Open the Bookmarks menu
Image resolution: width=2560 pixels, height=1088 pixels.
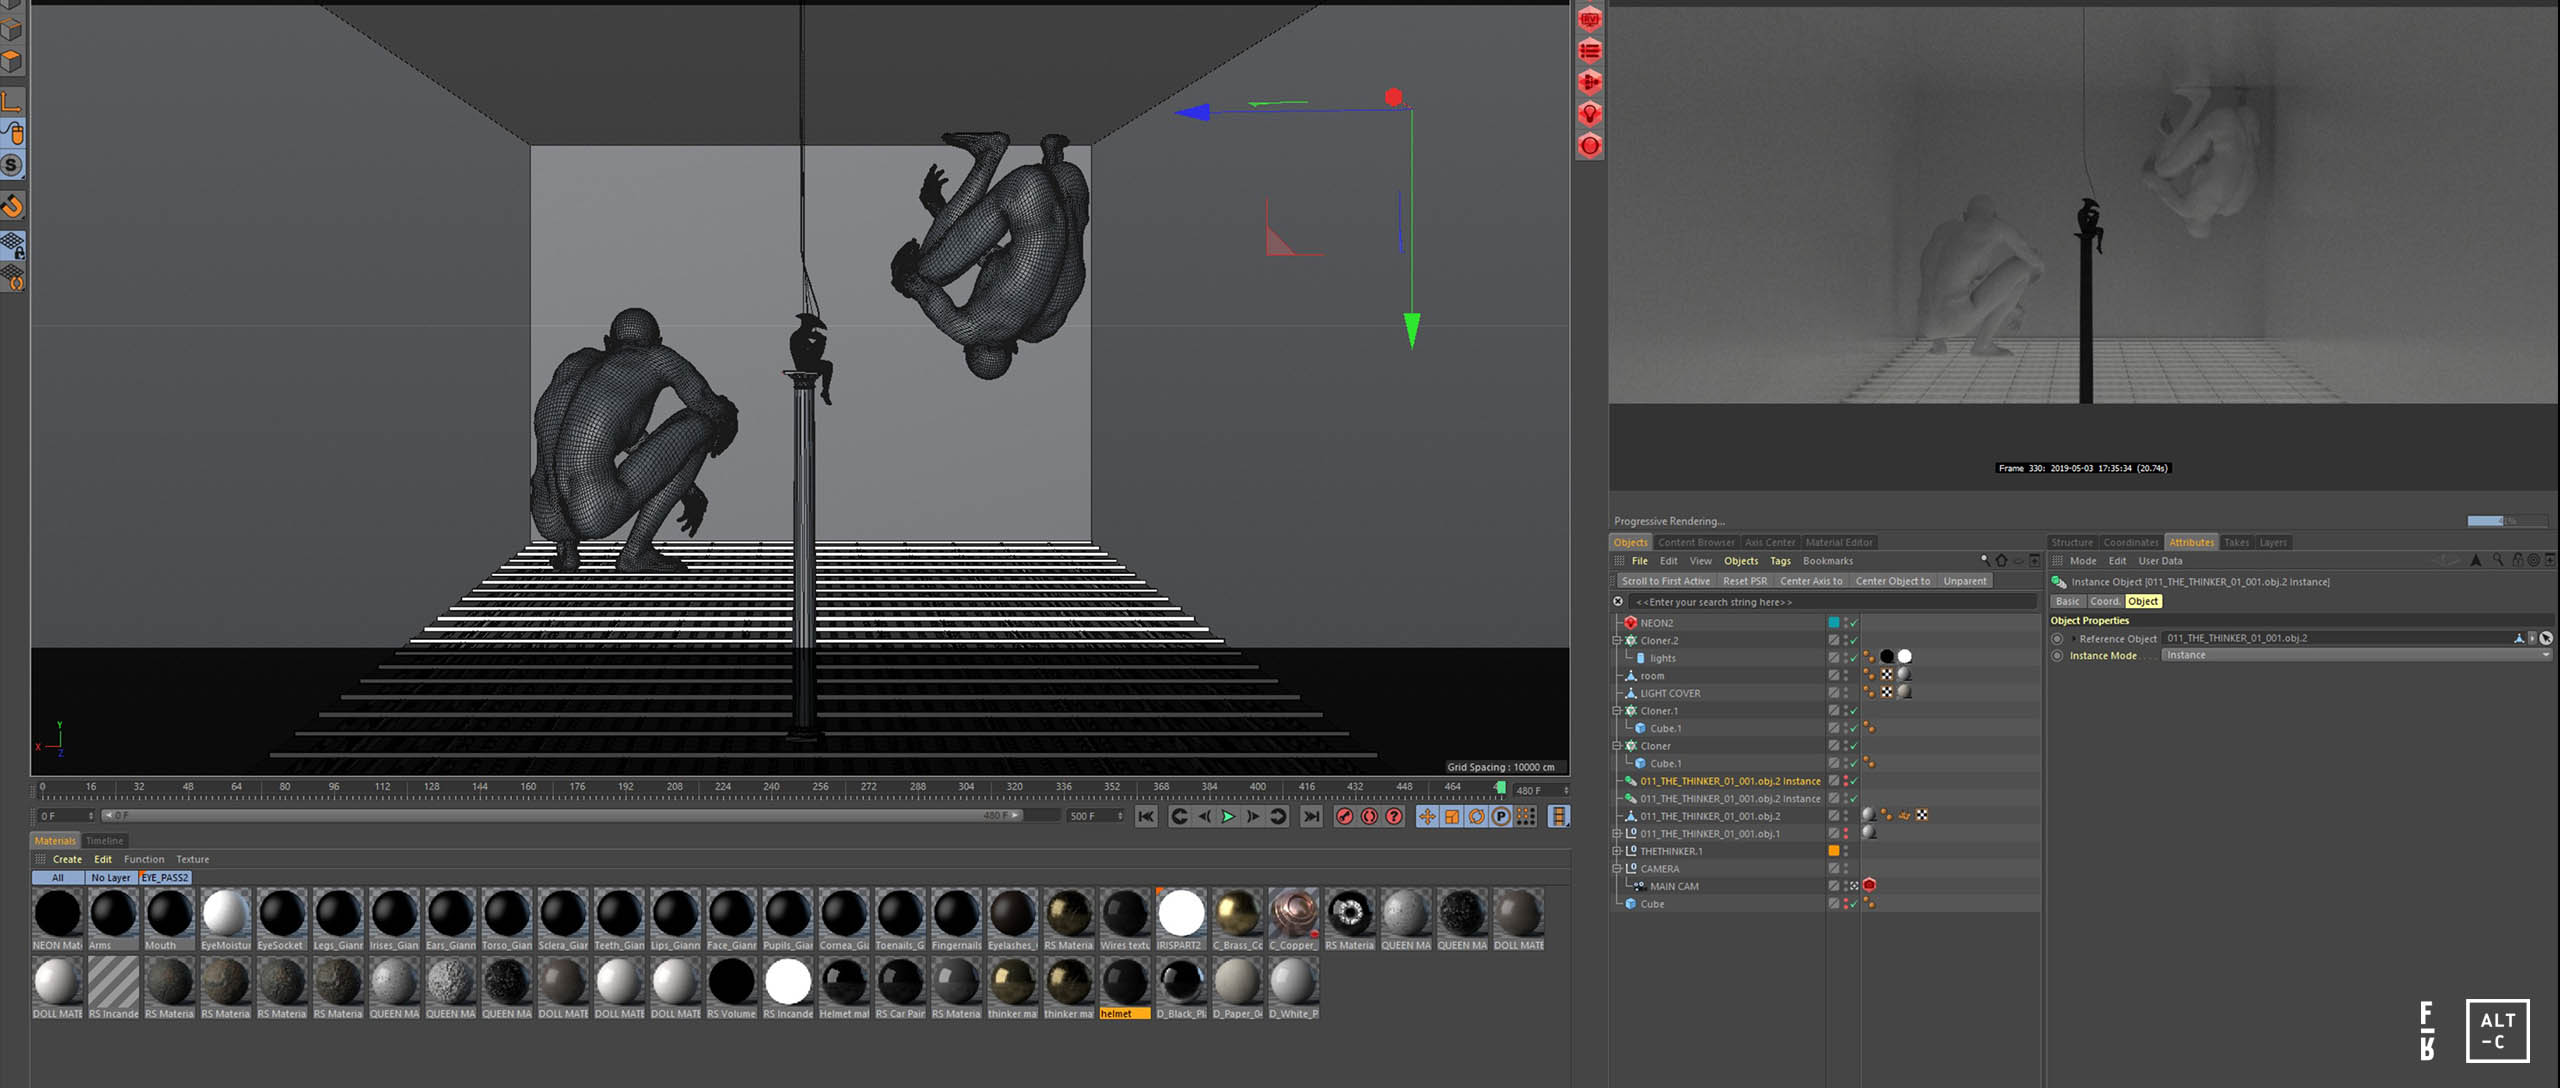coord(1828,561)
